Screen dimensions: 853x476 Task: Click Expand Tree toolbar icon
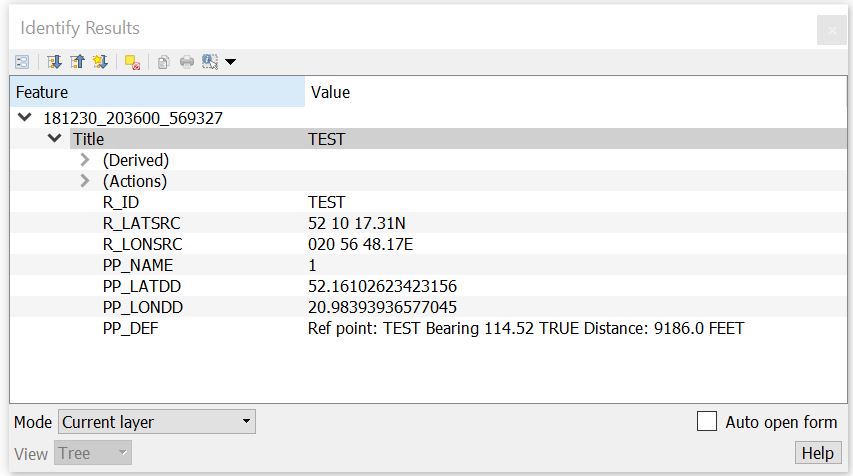[54, 62]
